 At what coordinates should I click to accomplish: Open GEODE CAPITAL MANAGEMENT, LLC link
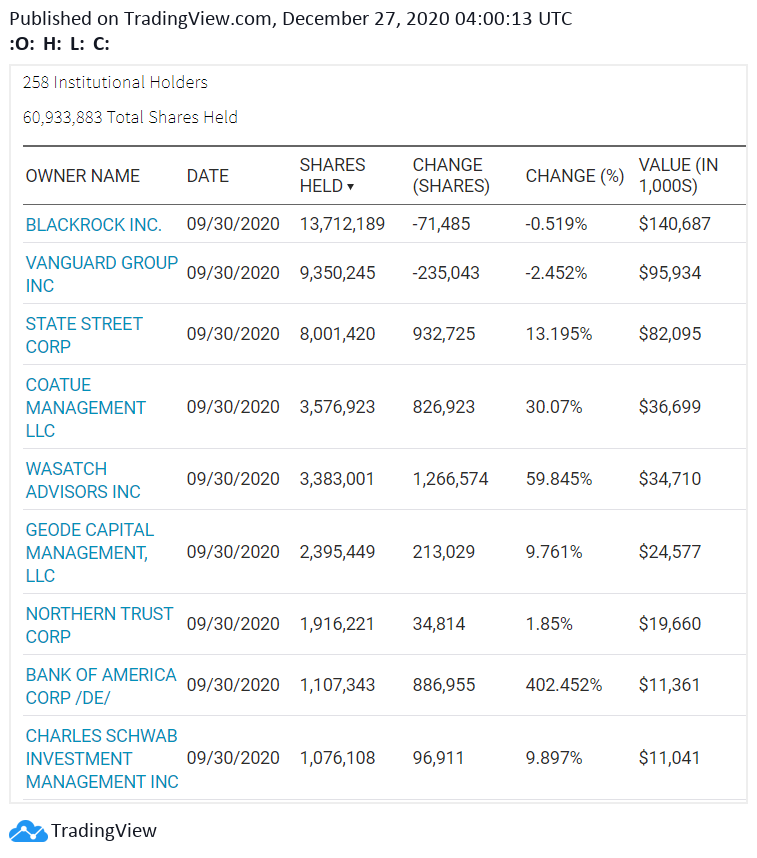click(90, 553)
